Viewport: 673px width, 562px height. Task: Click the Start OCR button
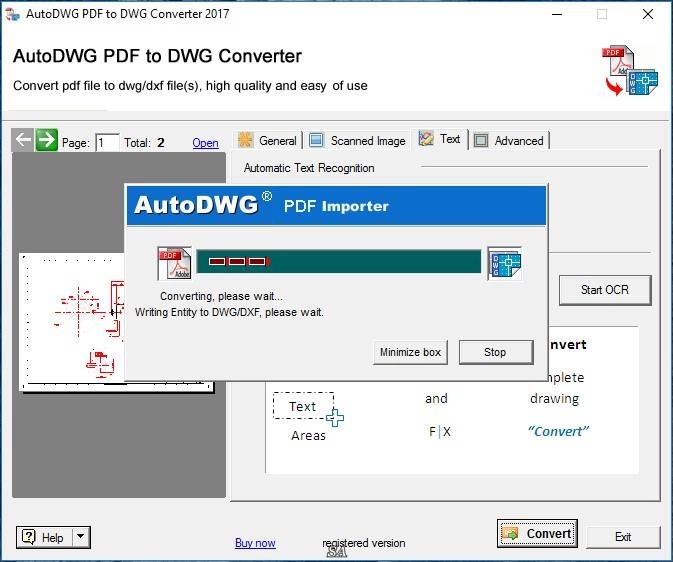click(605, 290)
